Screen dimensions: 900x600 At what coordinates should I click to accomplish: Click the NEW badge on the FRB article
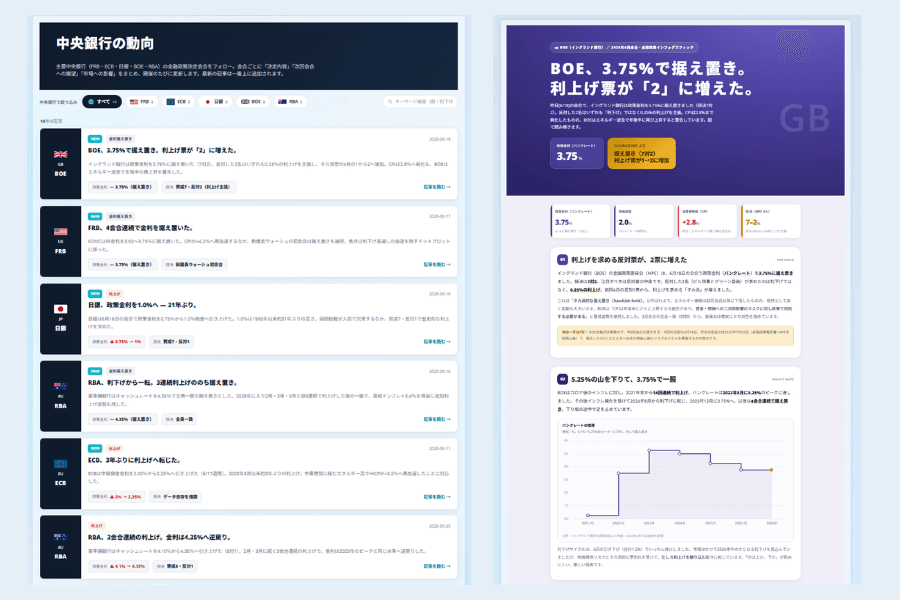(95, 216)
